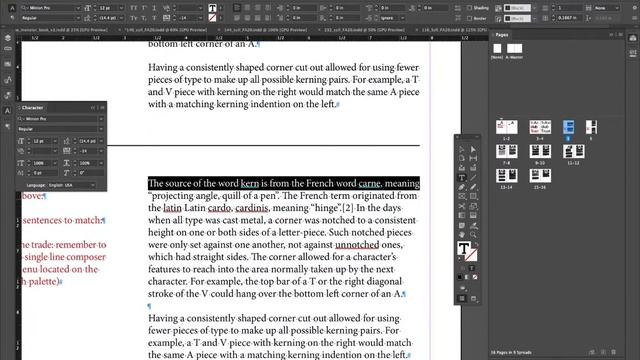Open the 12 pt font size dropdown in control bar

click(x=121, y=8)
